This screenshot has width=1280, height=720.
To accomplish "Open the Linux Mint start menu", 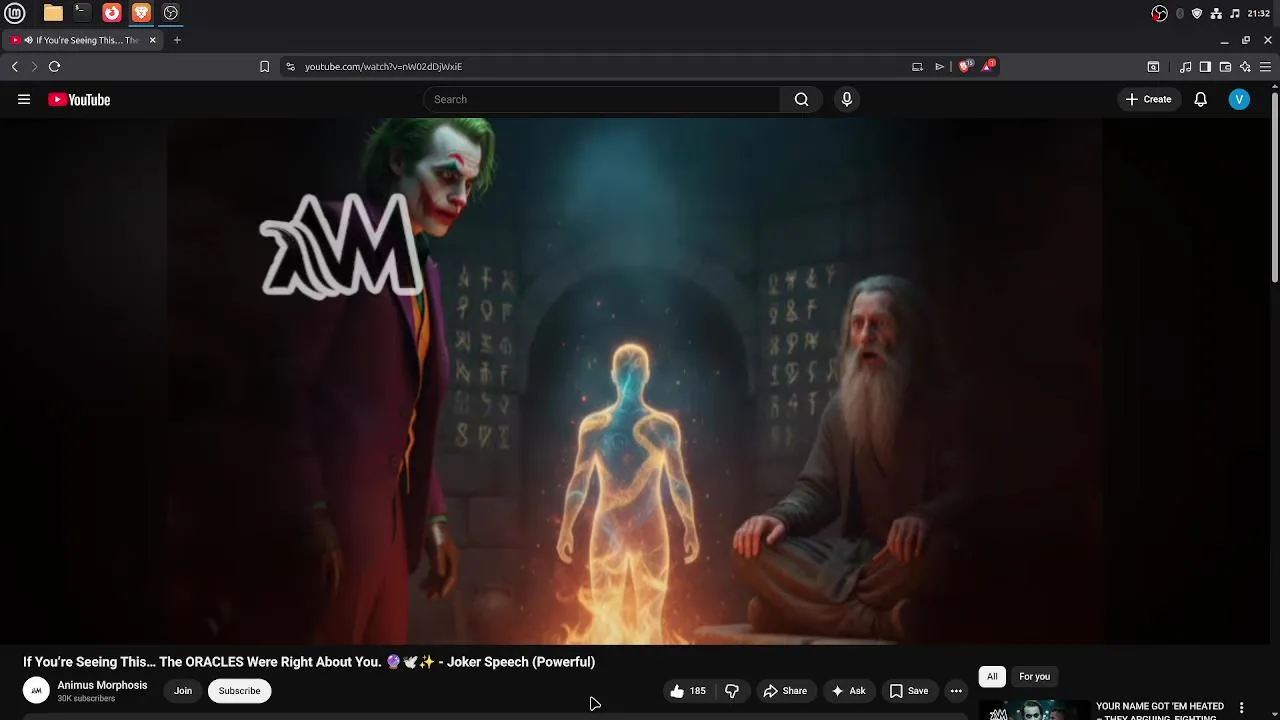I will click(x=15, y=13).
